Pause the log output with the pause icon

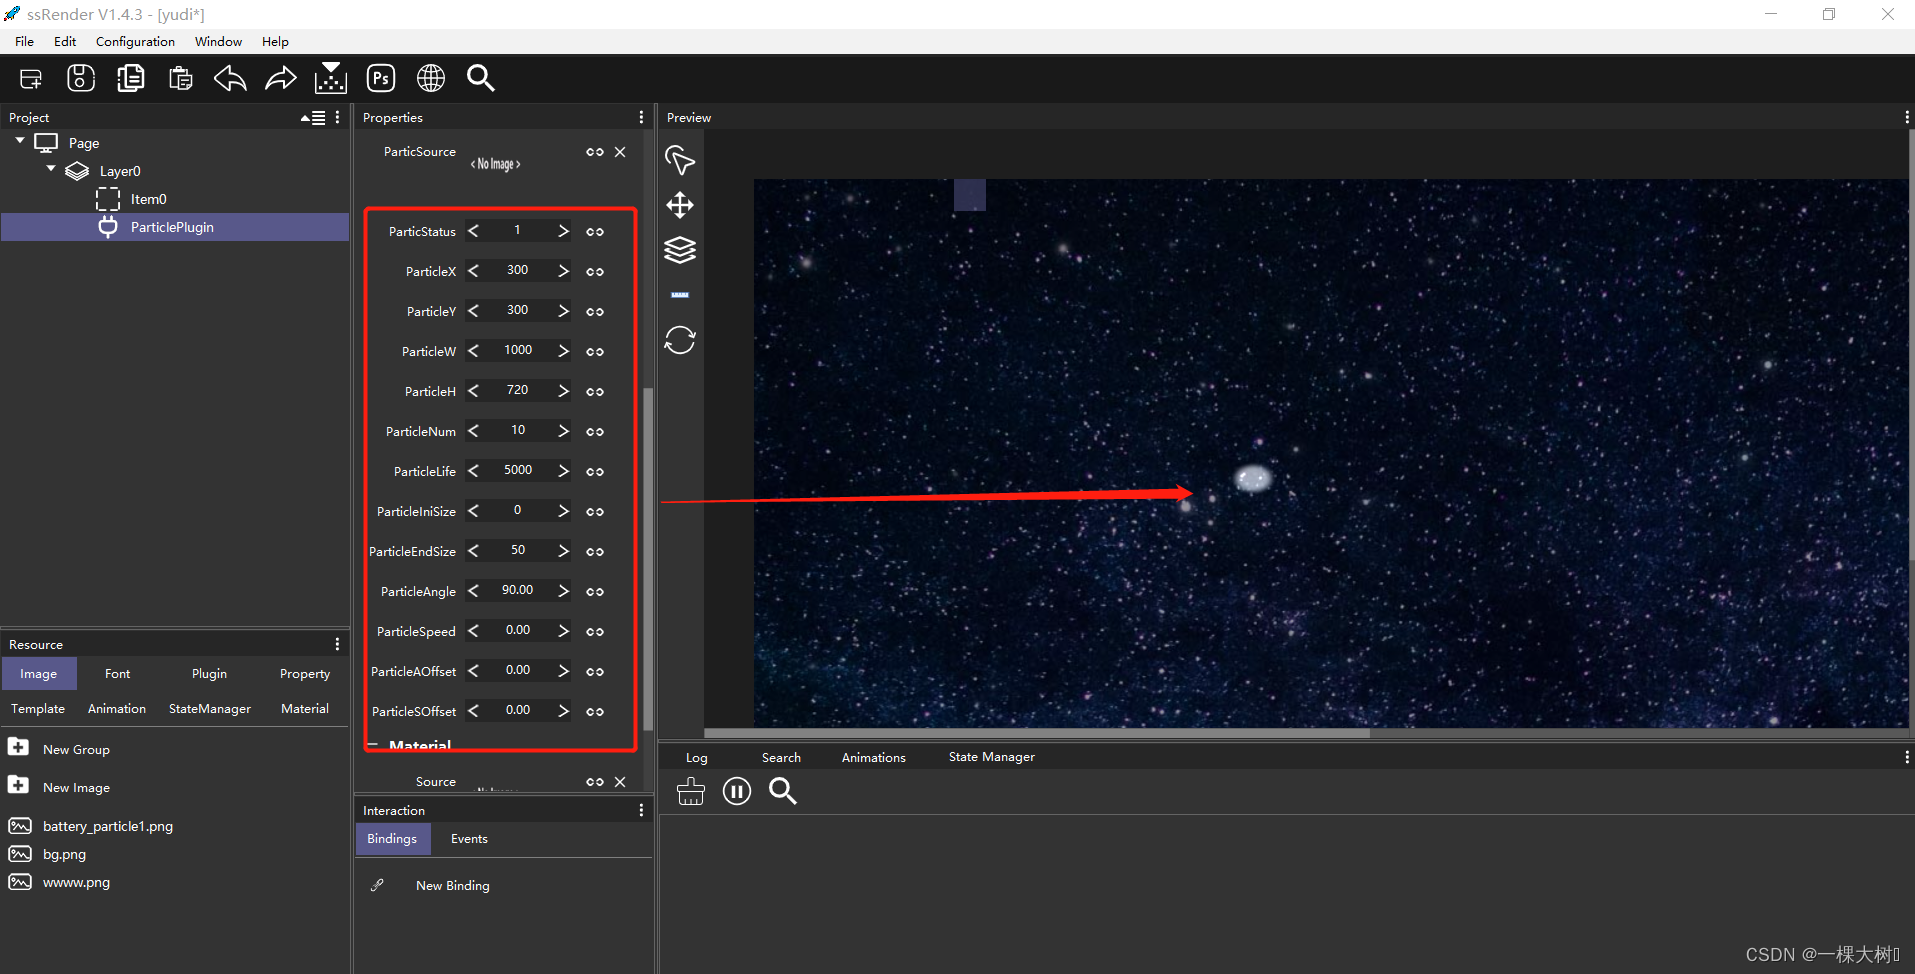click(737, 791)
